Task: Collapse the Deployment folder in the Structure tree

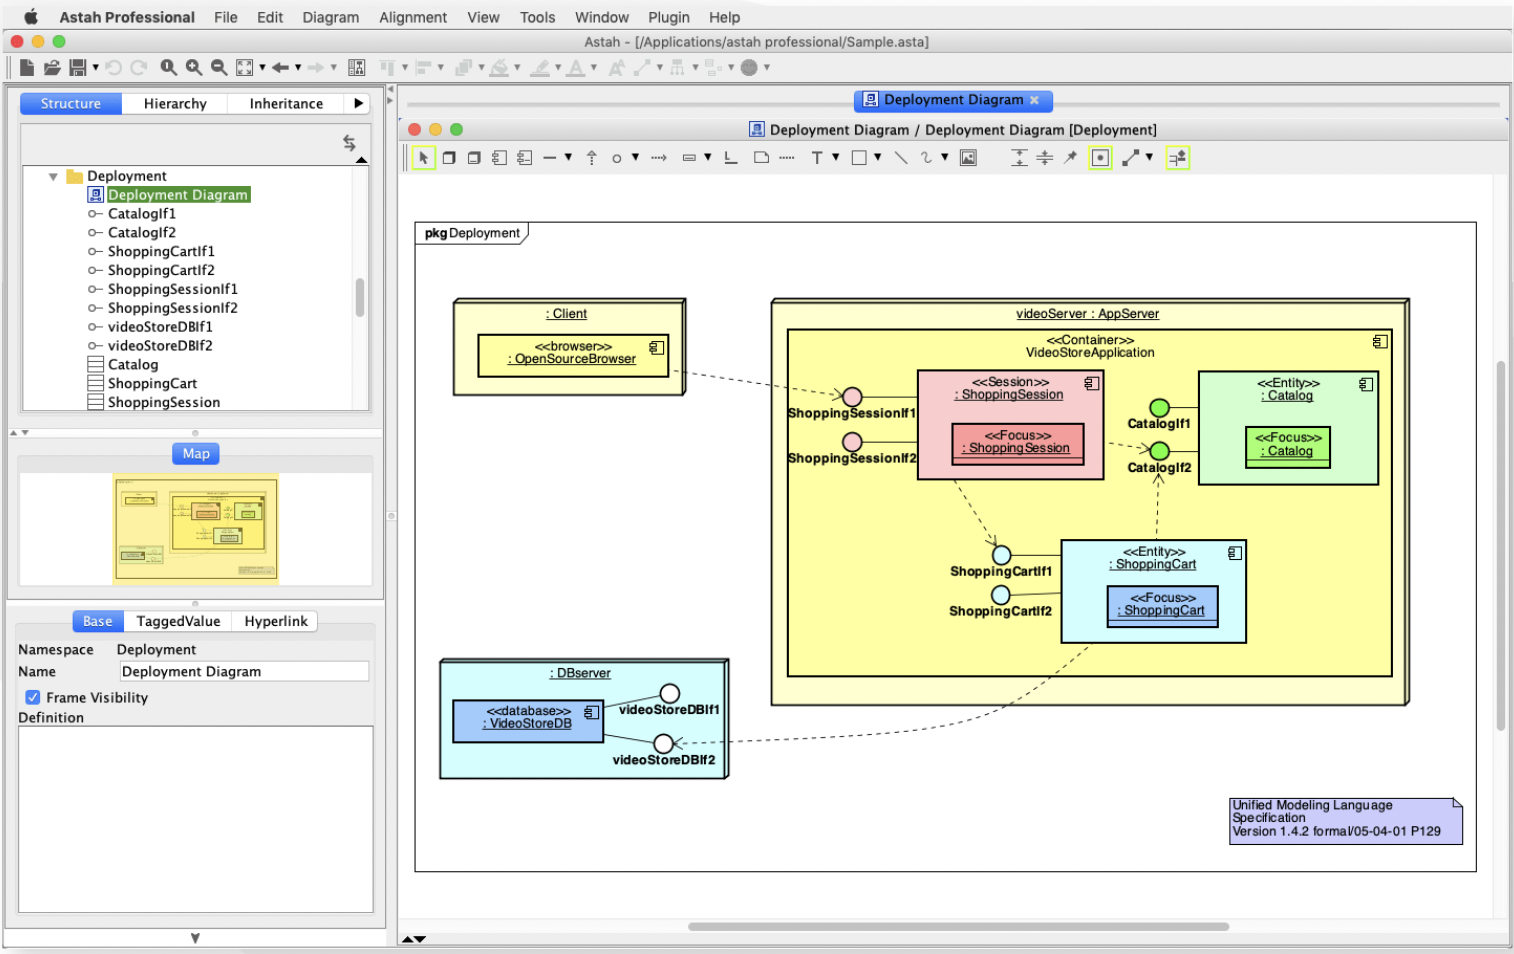Action: click(53, 175)
